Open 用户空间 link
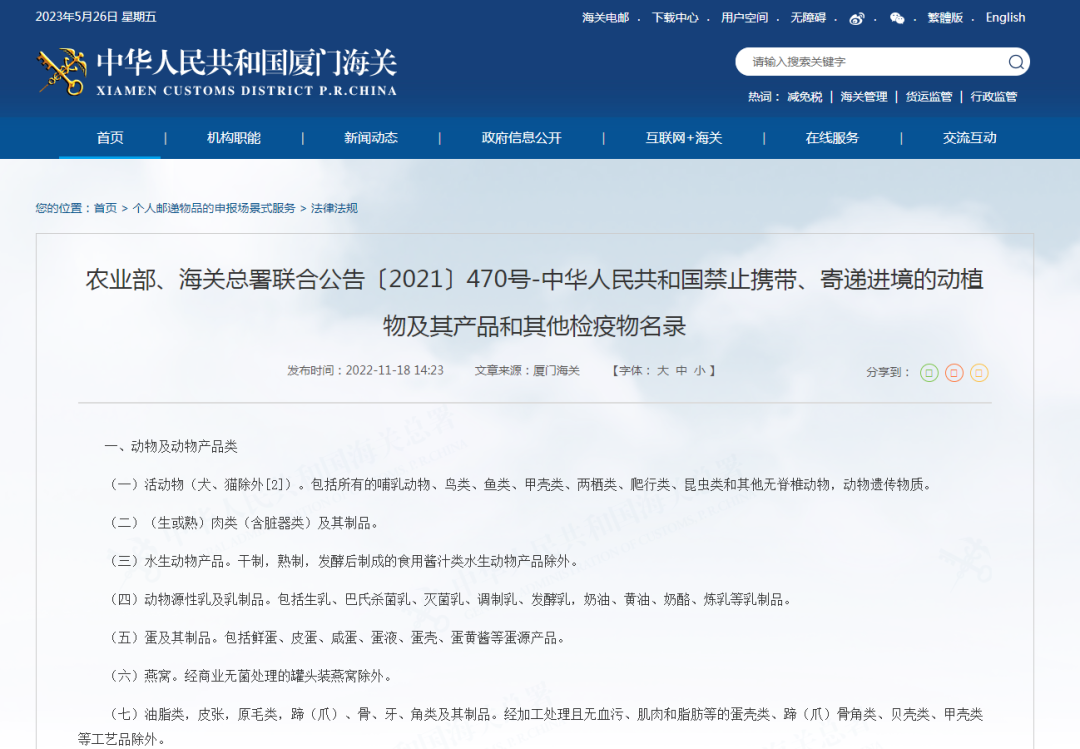 point(745,18)
